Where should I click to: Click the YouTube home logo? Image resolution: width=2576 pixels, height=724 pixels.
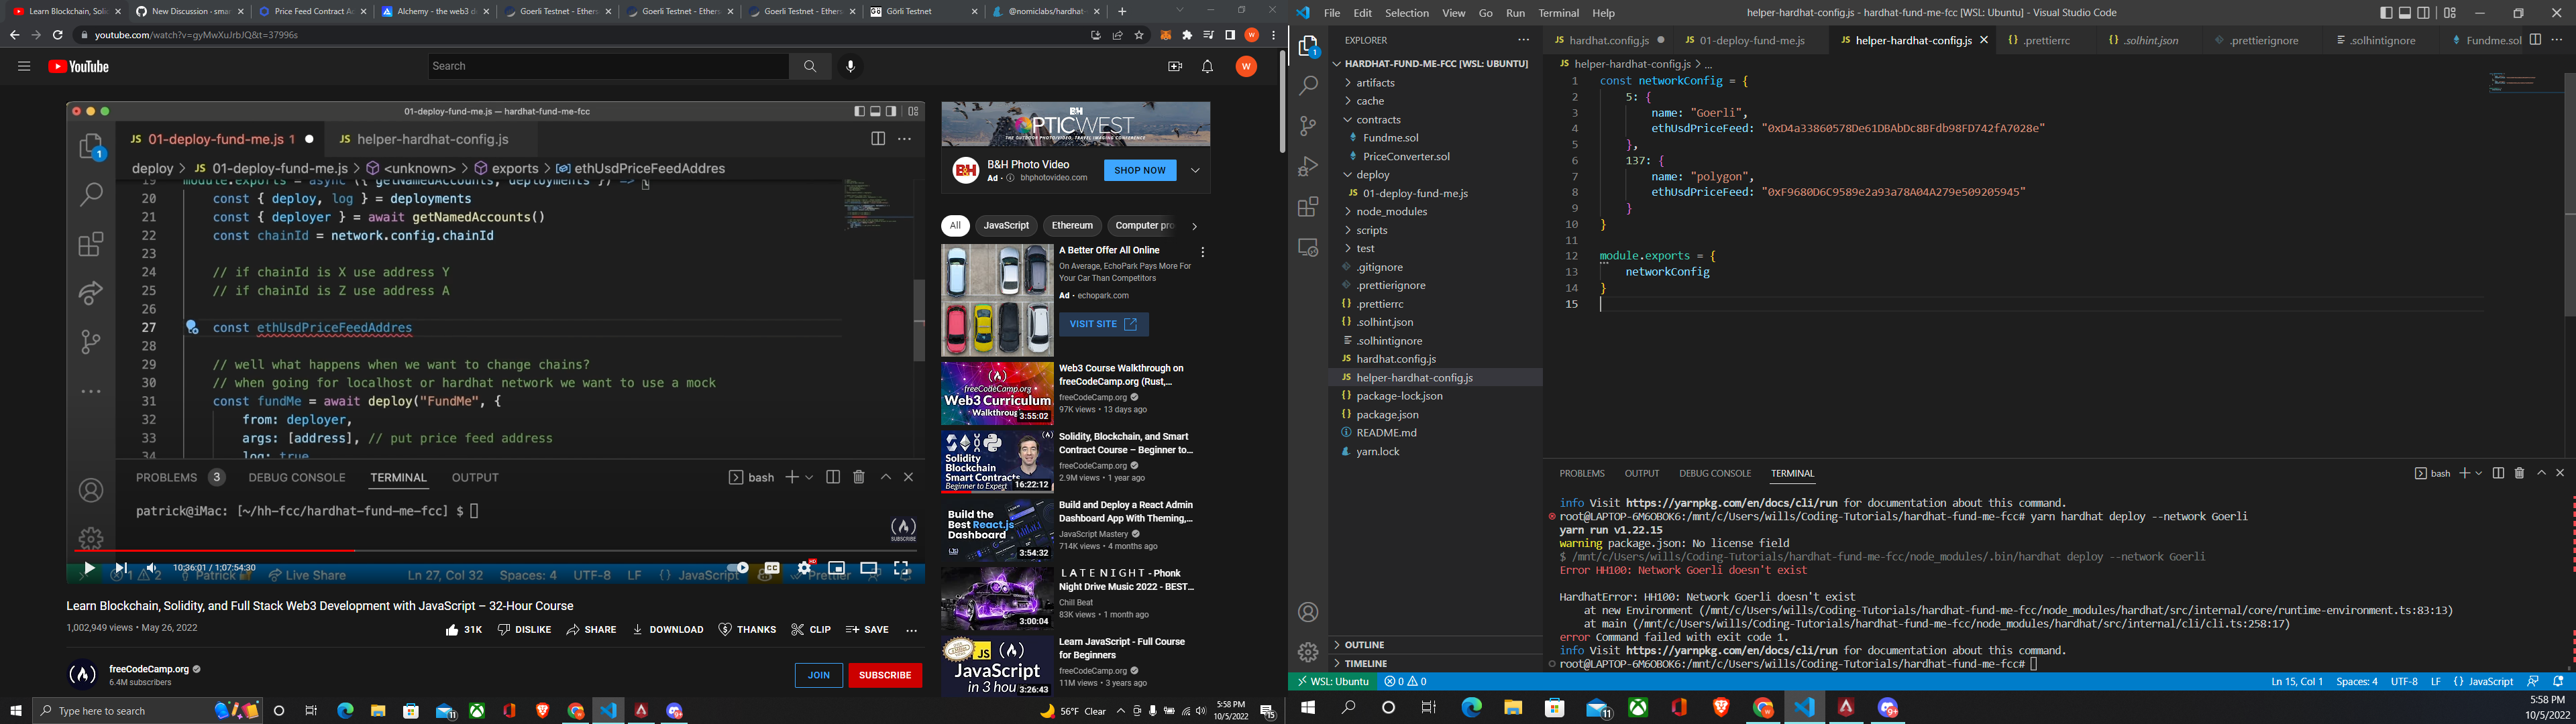coord(78,67)
